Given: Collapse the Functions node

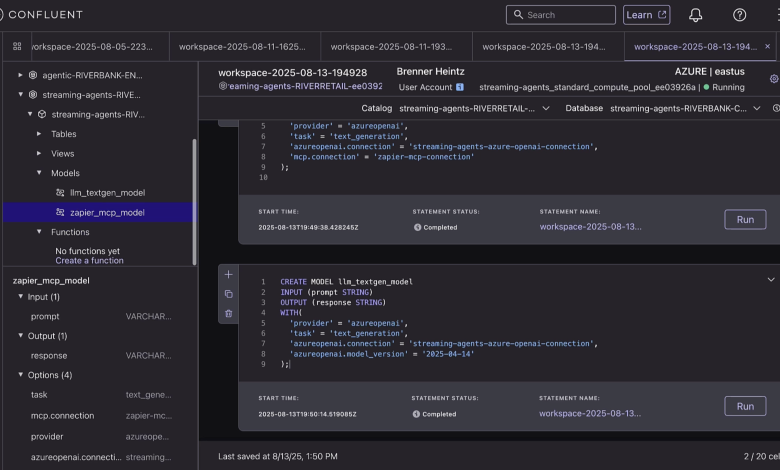Looking at the screenshot, I should [39, 231].
